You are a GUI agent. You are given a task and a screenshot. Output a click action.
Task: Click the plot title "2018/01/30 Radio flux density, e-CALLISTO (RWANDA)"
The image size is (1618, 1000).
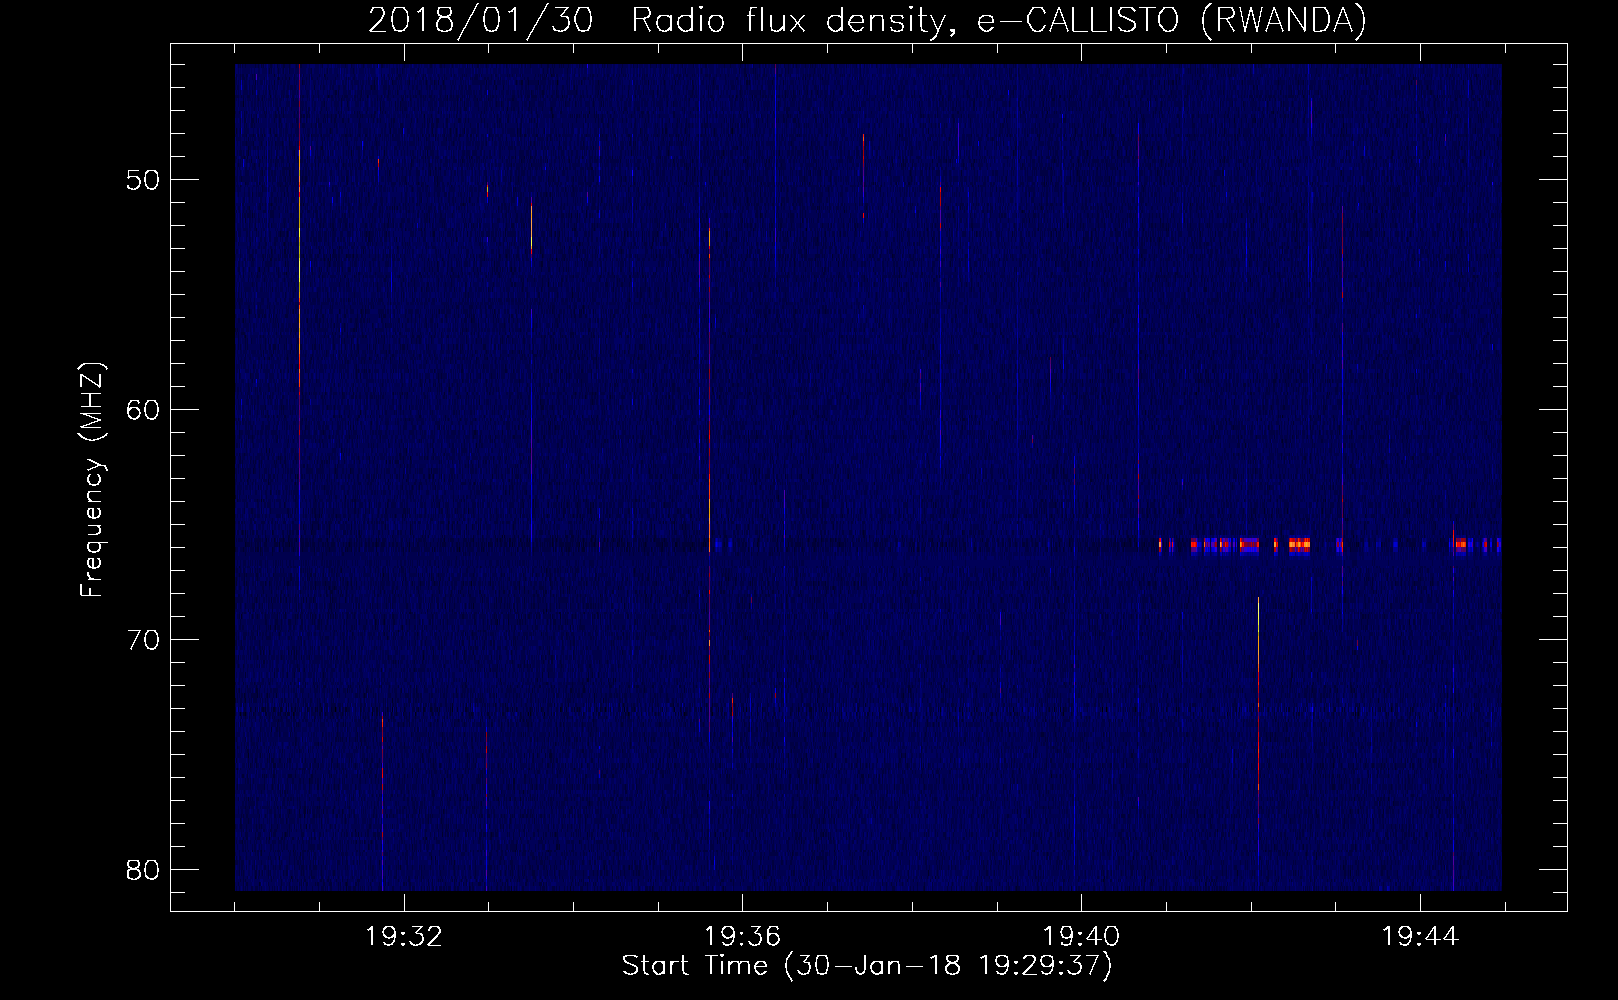[867, 20]
